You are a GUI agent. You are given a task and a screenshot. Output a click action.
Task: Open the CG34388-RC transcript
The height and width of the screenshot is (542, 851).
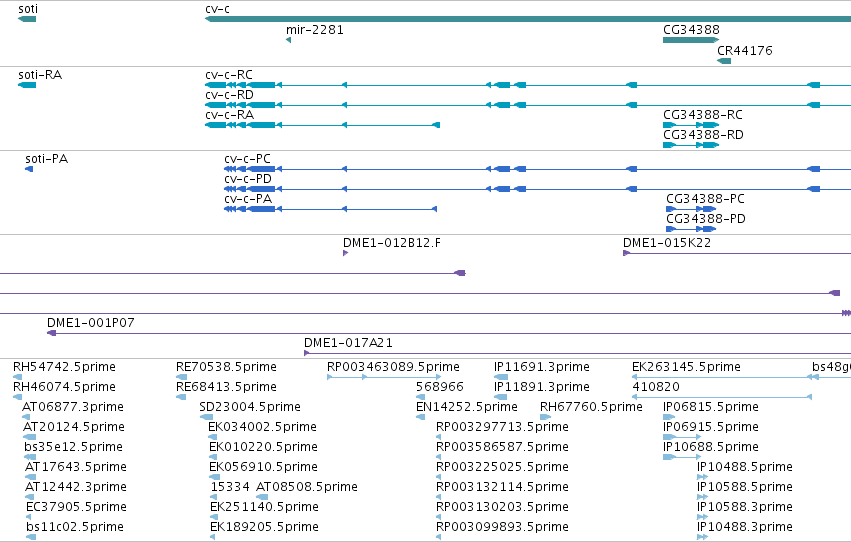point(691,125)
